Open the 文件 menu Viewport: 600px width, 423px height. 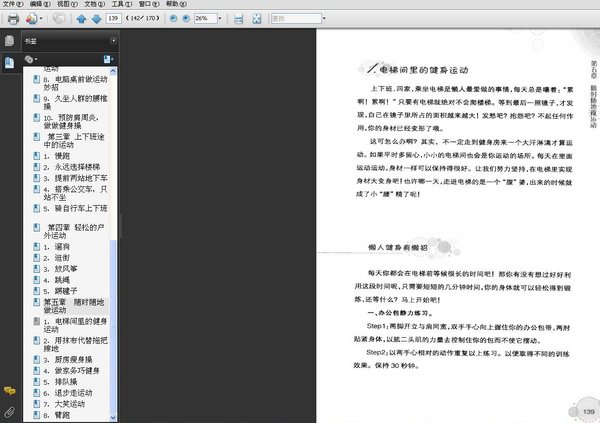9,4
